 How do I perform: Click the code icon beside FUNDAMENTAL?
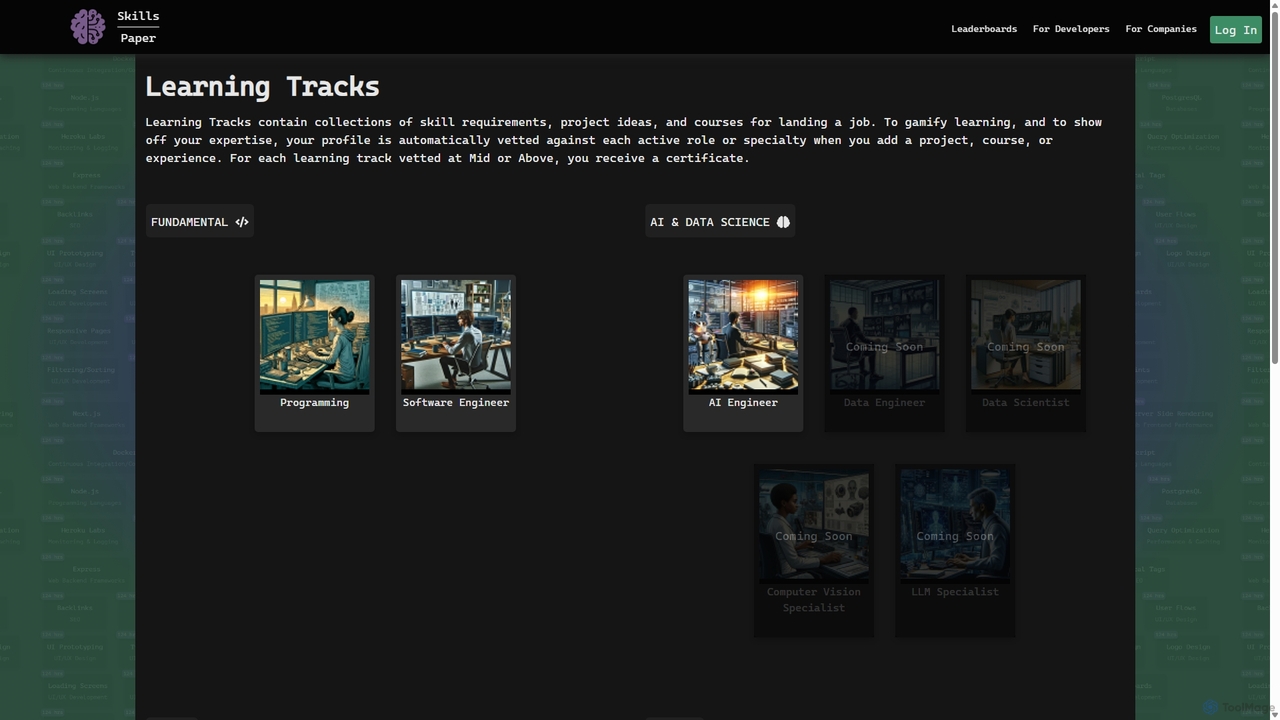pos(241,222)
